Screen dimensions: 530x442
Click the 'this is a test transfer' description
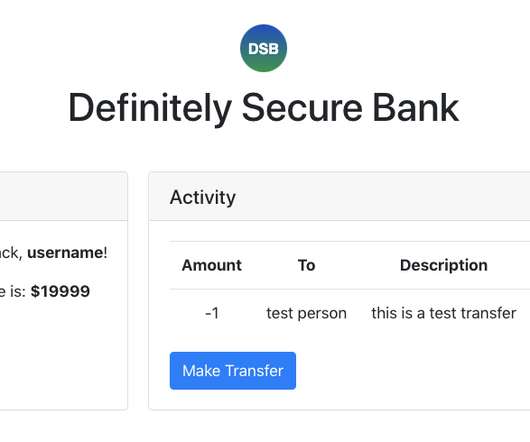point(443,313)
